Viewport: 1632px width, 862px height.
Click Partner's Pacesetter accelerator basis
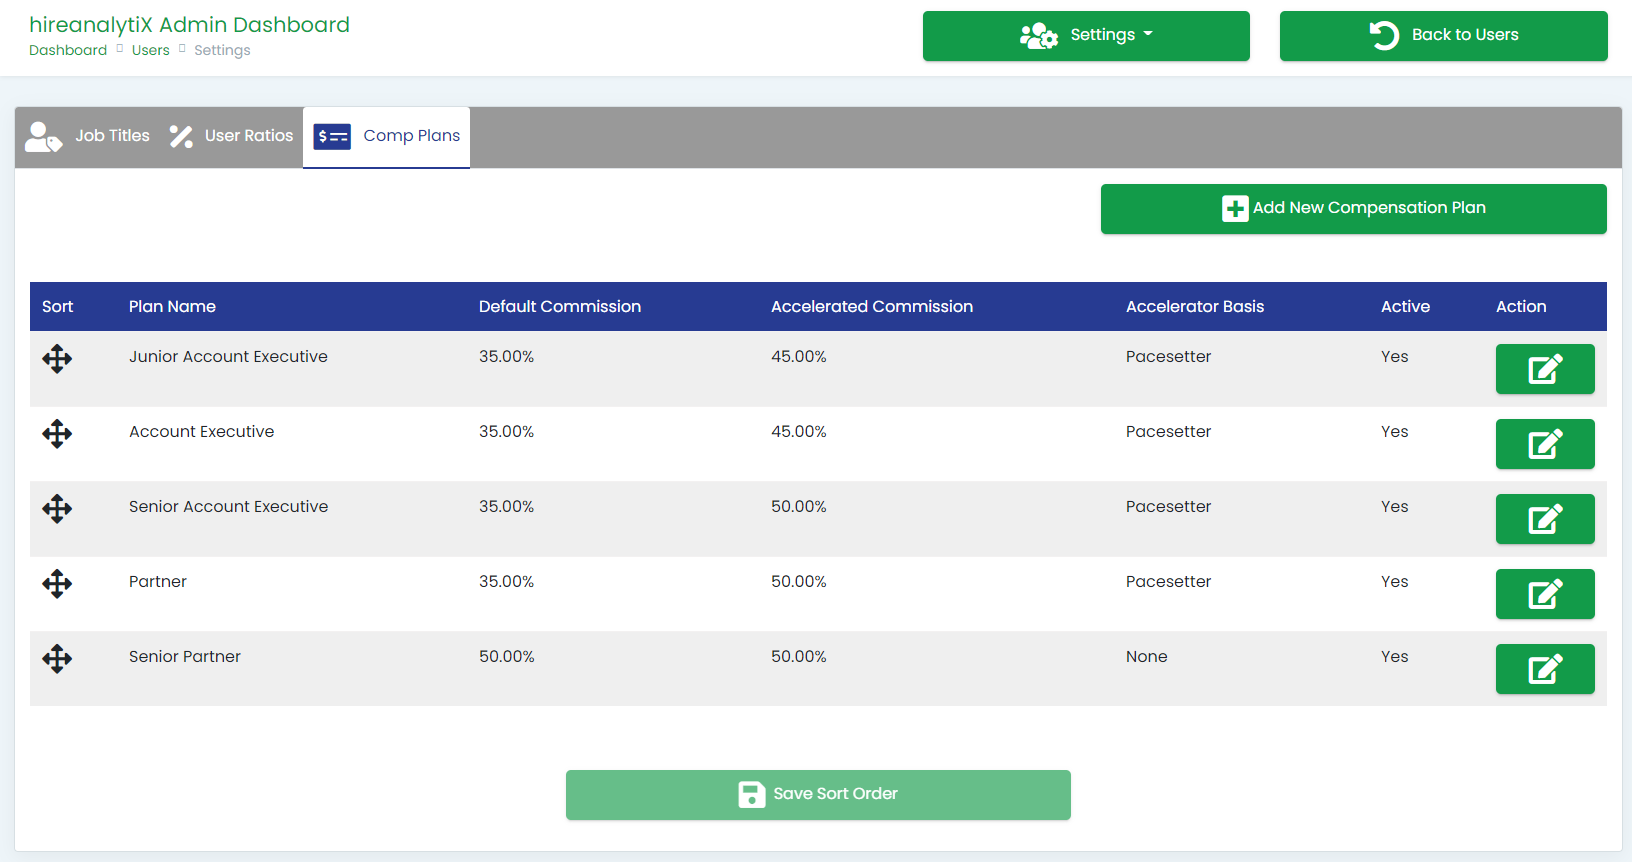pyautogui.click(x=1168, y=582)
